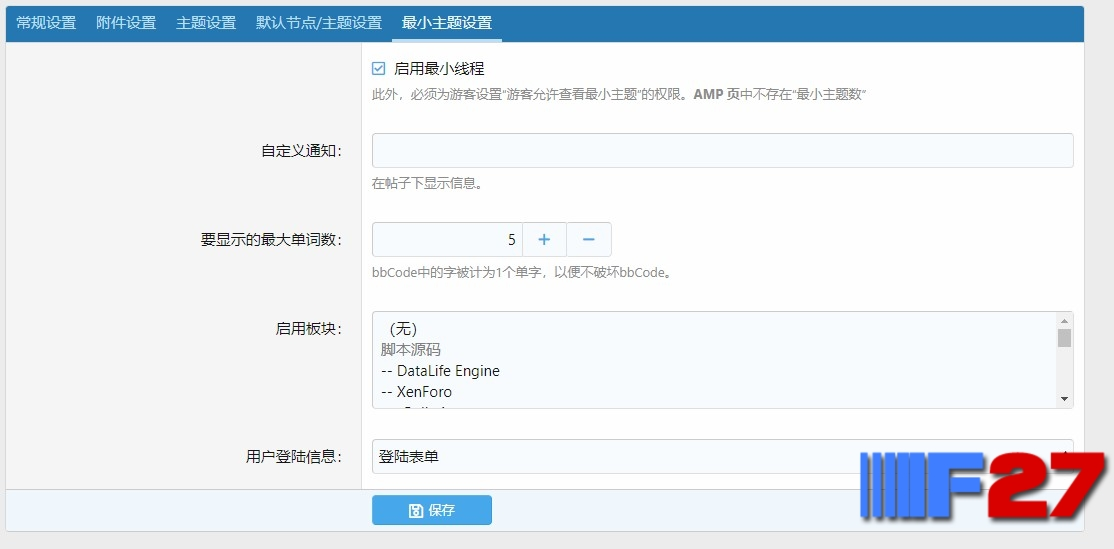The width and height of the screenshot is (1114, 549).
Task: Toggle the 启用最小线程 checkbox
Action: tap(378, 69)
